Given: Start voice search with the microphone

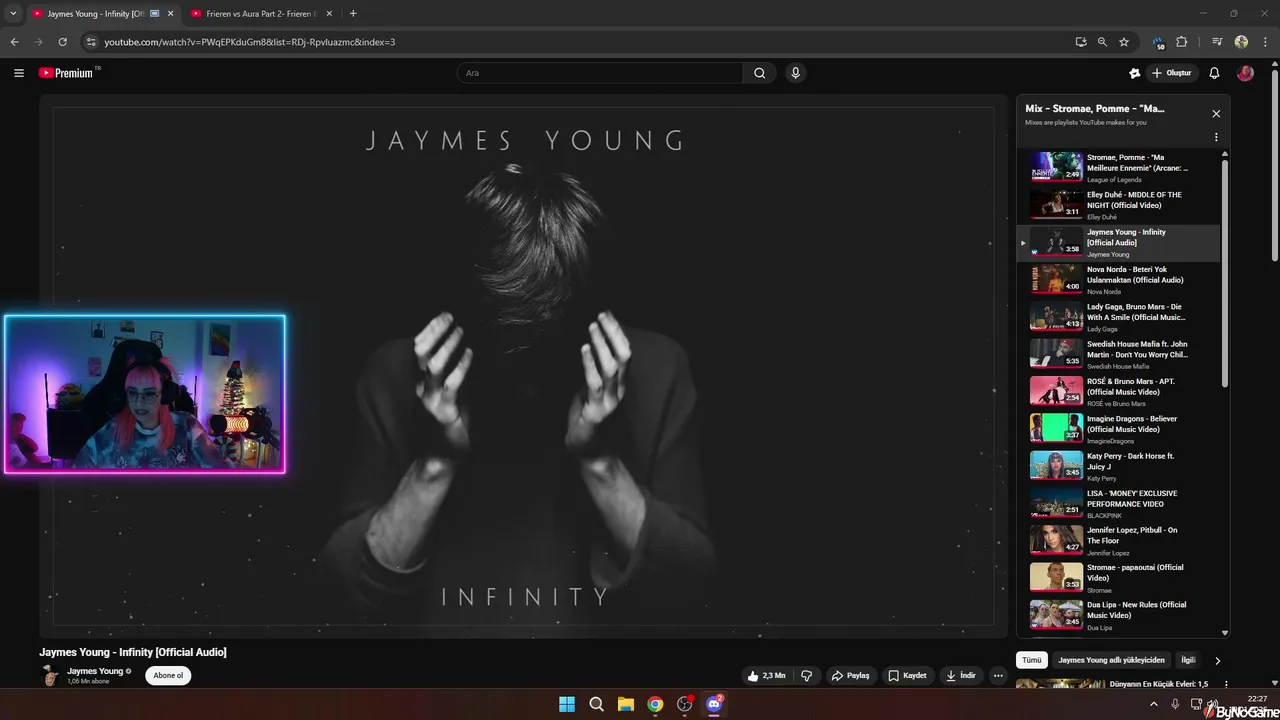Looking at the screenshot, I should 796,73.
